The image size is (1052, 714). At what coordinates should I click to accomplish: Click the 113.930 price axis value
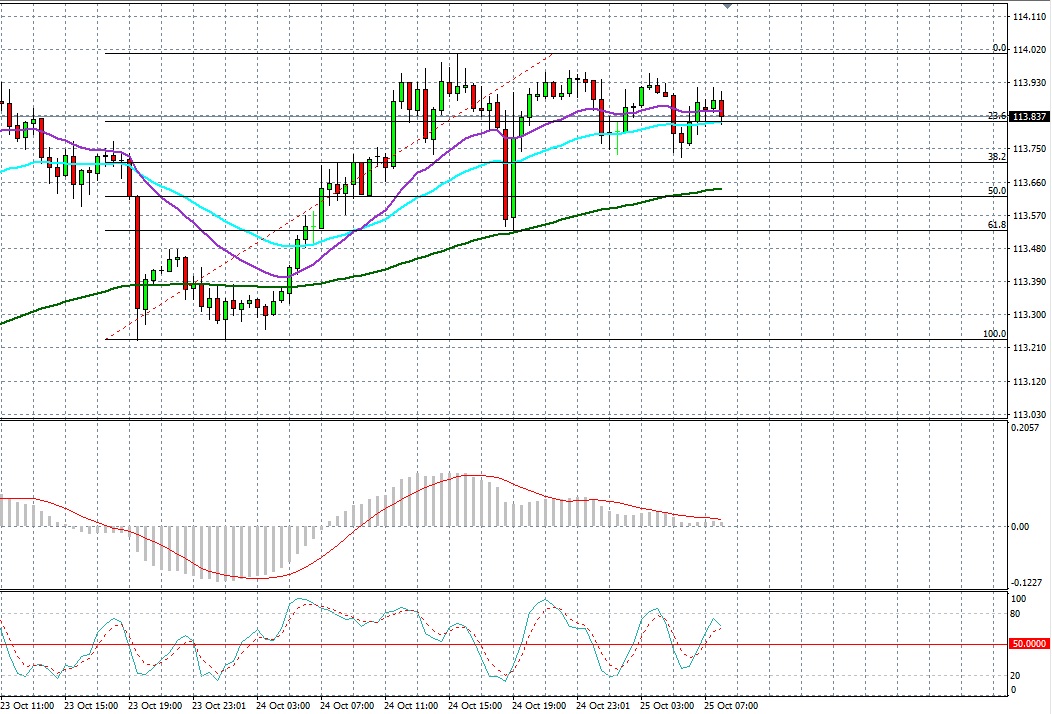tap(1029, 83)
